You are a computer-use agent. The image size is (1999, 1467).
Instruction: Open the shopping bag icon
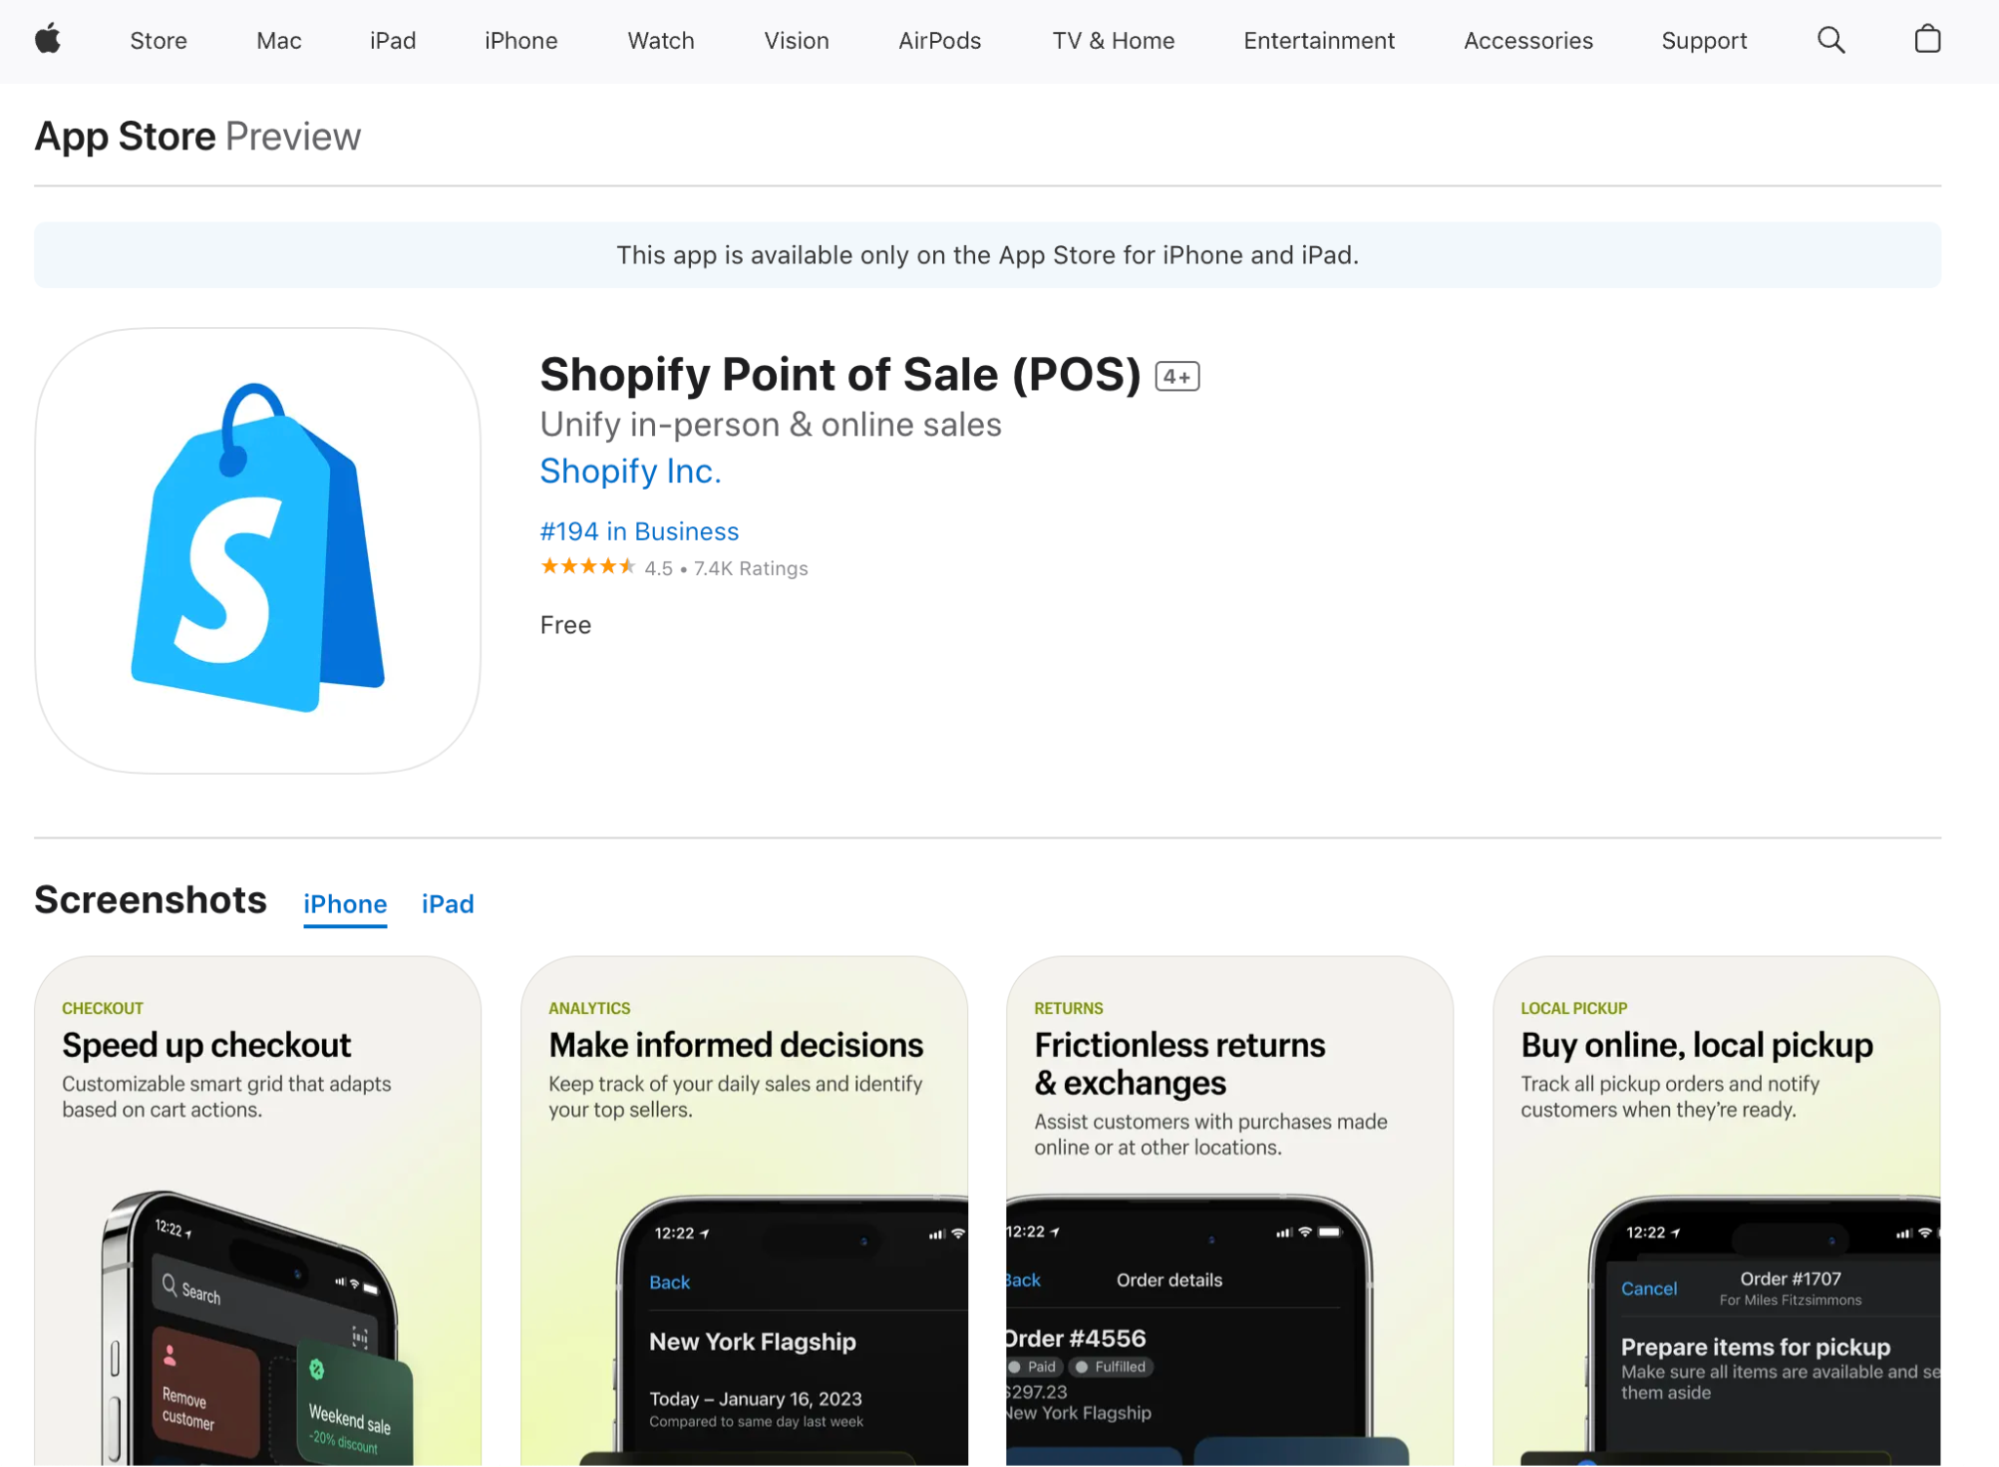[x=1926, y=40]
